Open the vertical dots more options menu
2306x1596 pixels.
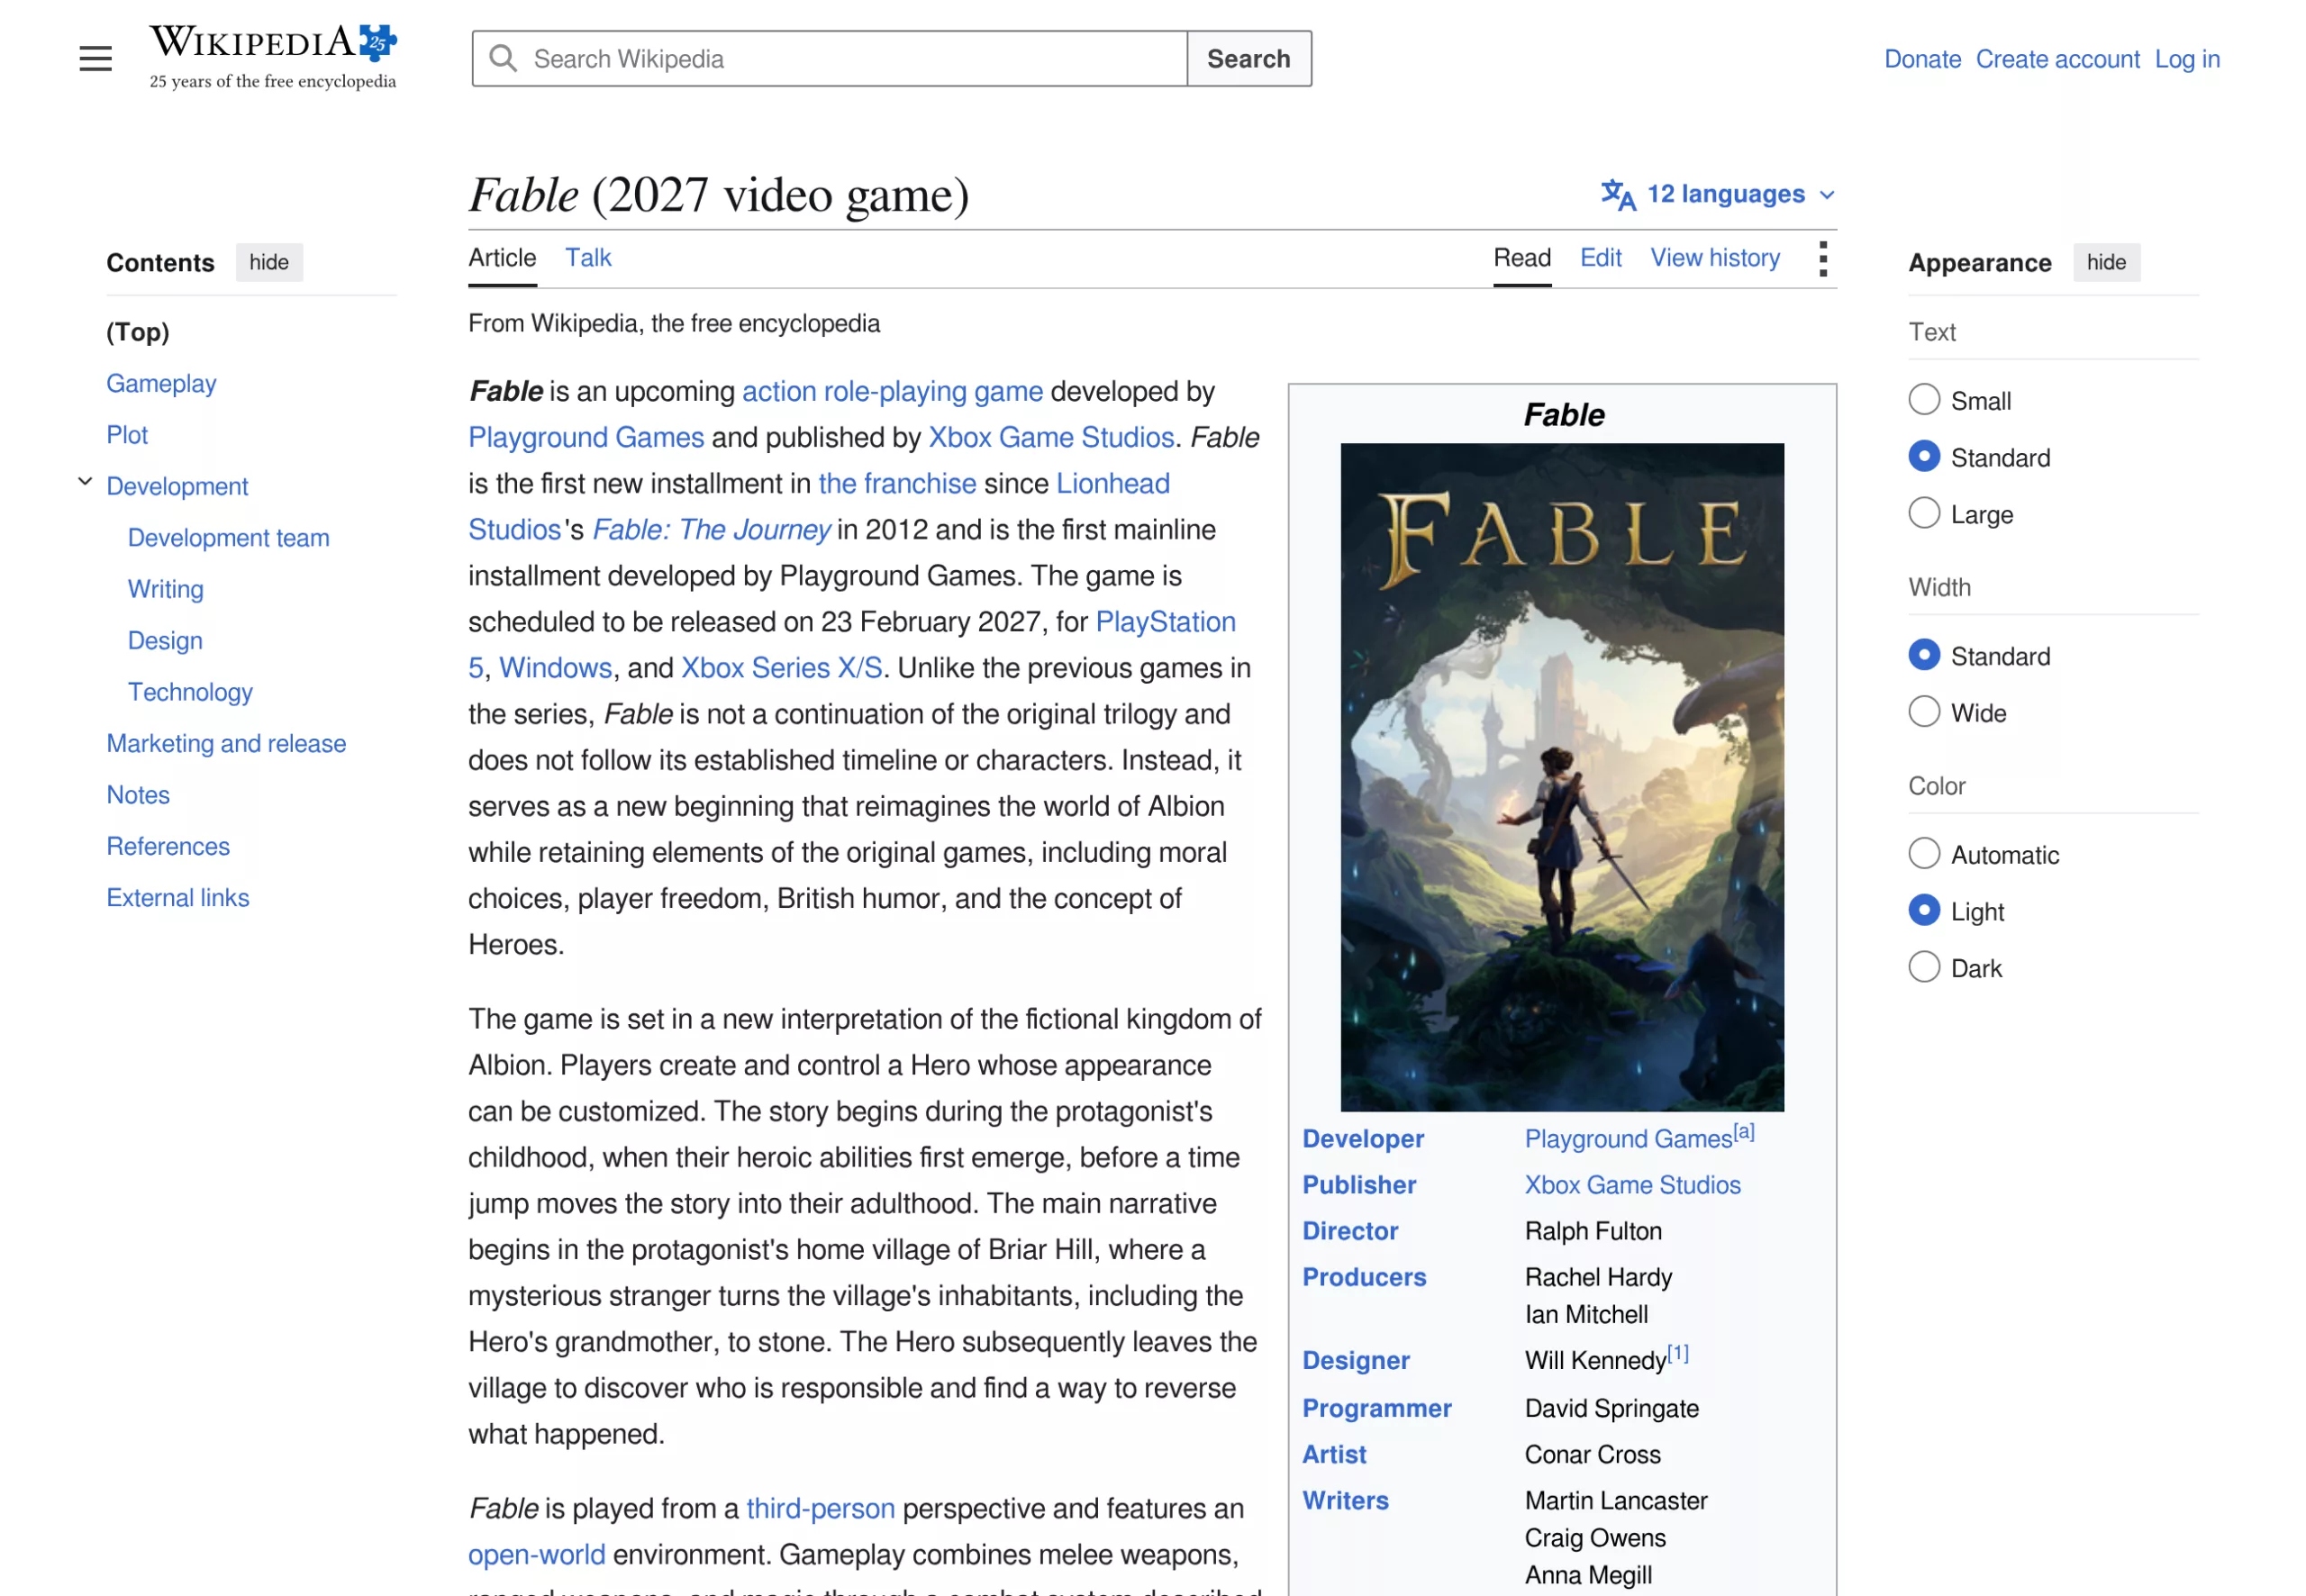click(1823, 259)
